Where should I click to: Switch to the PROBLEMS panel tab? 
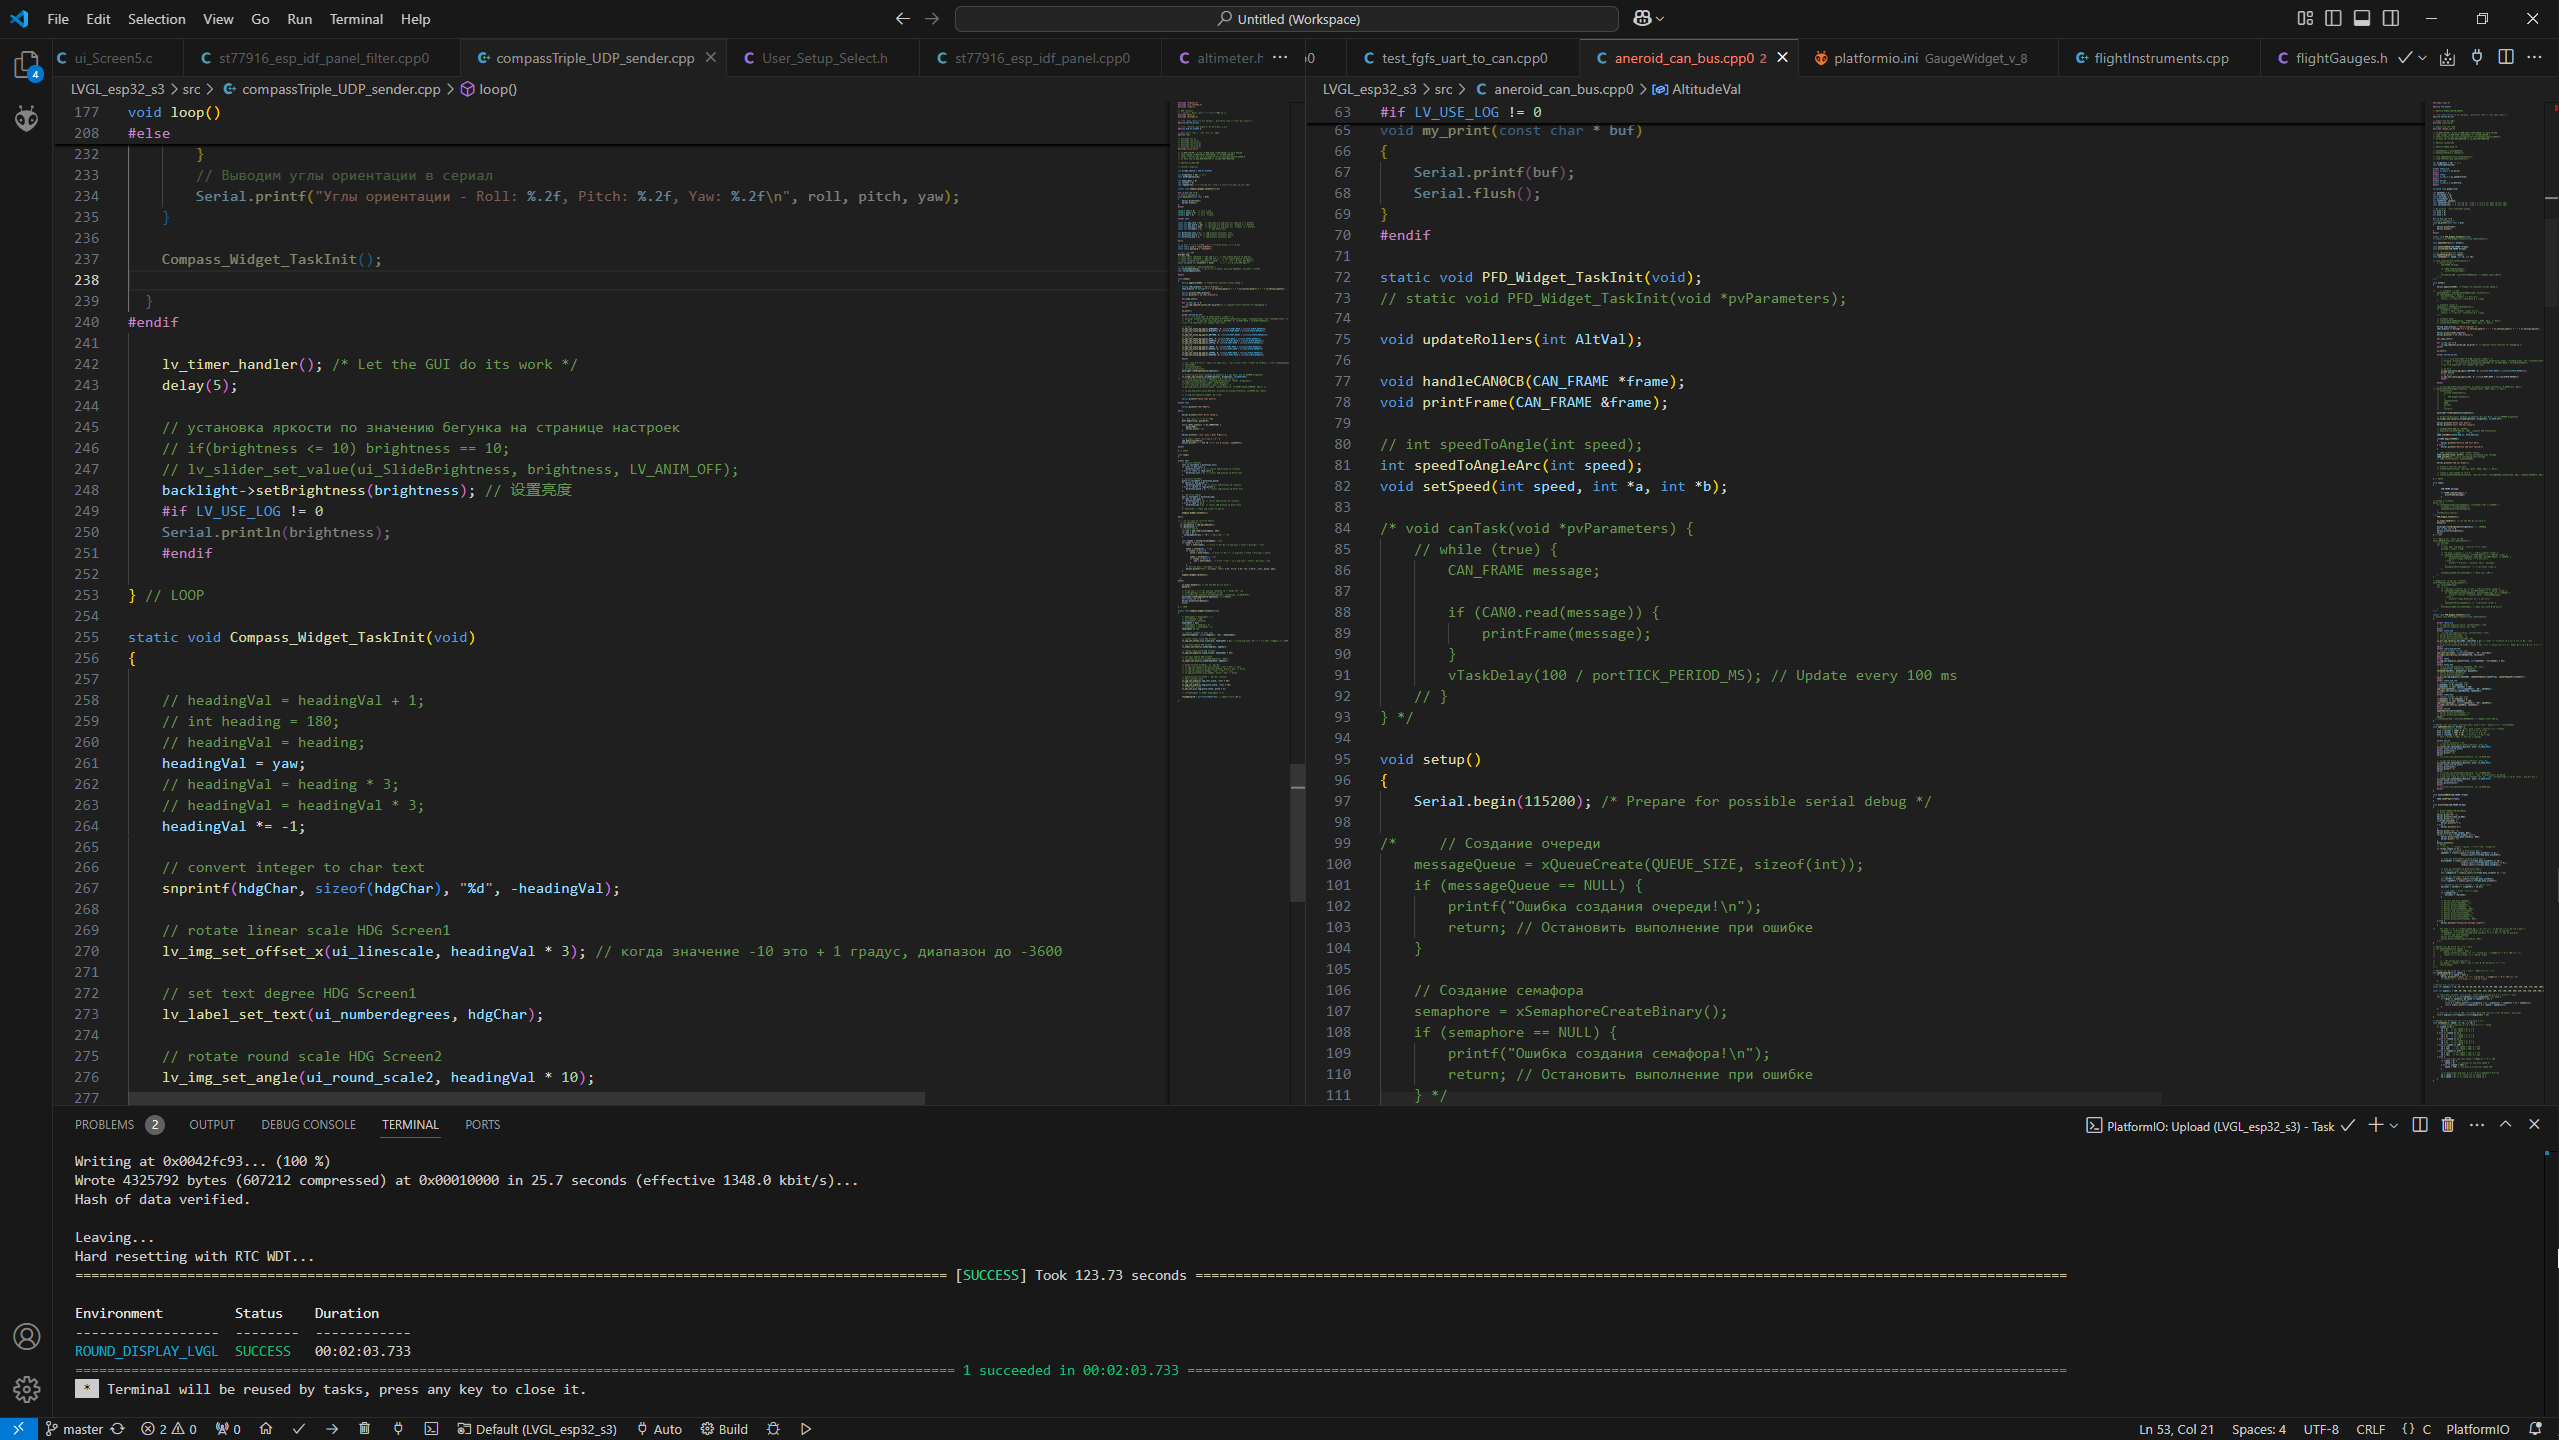coord(104,1125)
